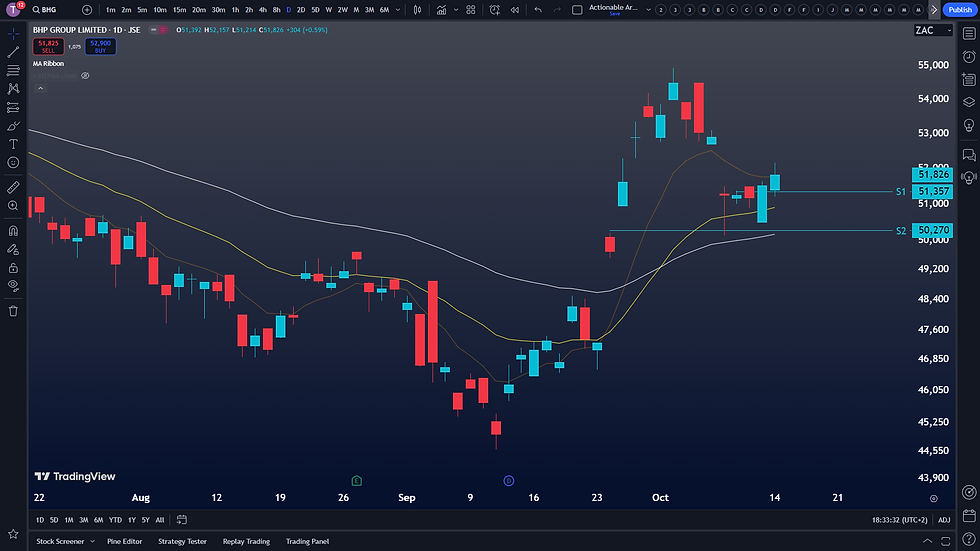Activate the zoom in tool

[13, 206]
